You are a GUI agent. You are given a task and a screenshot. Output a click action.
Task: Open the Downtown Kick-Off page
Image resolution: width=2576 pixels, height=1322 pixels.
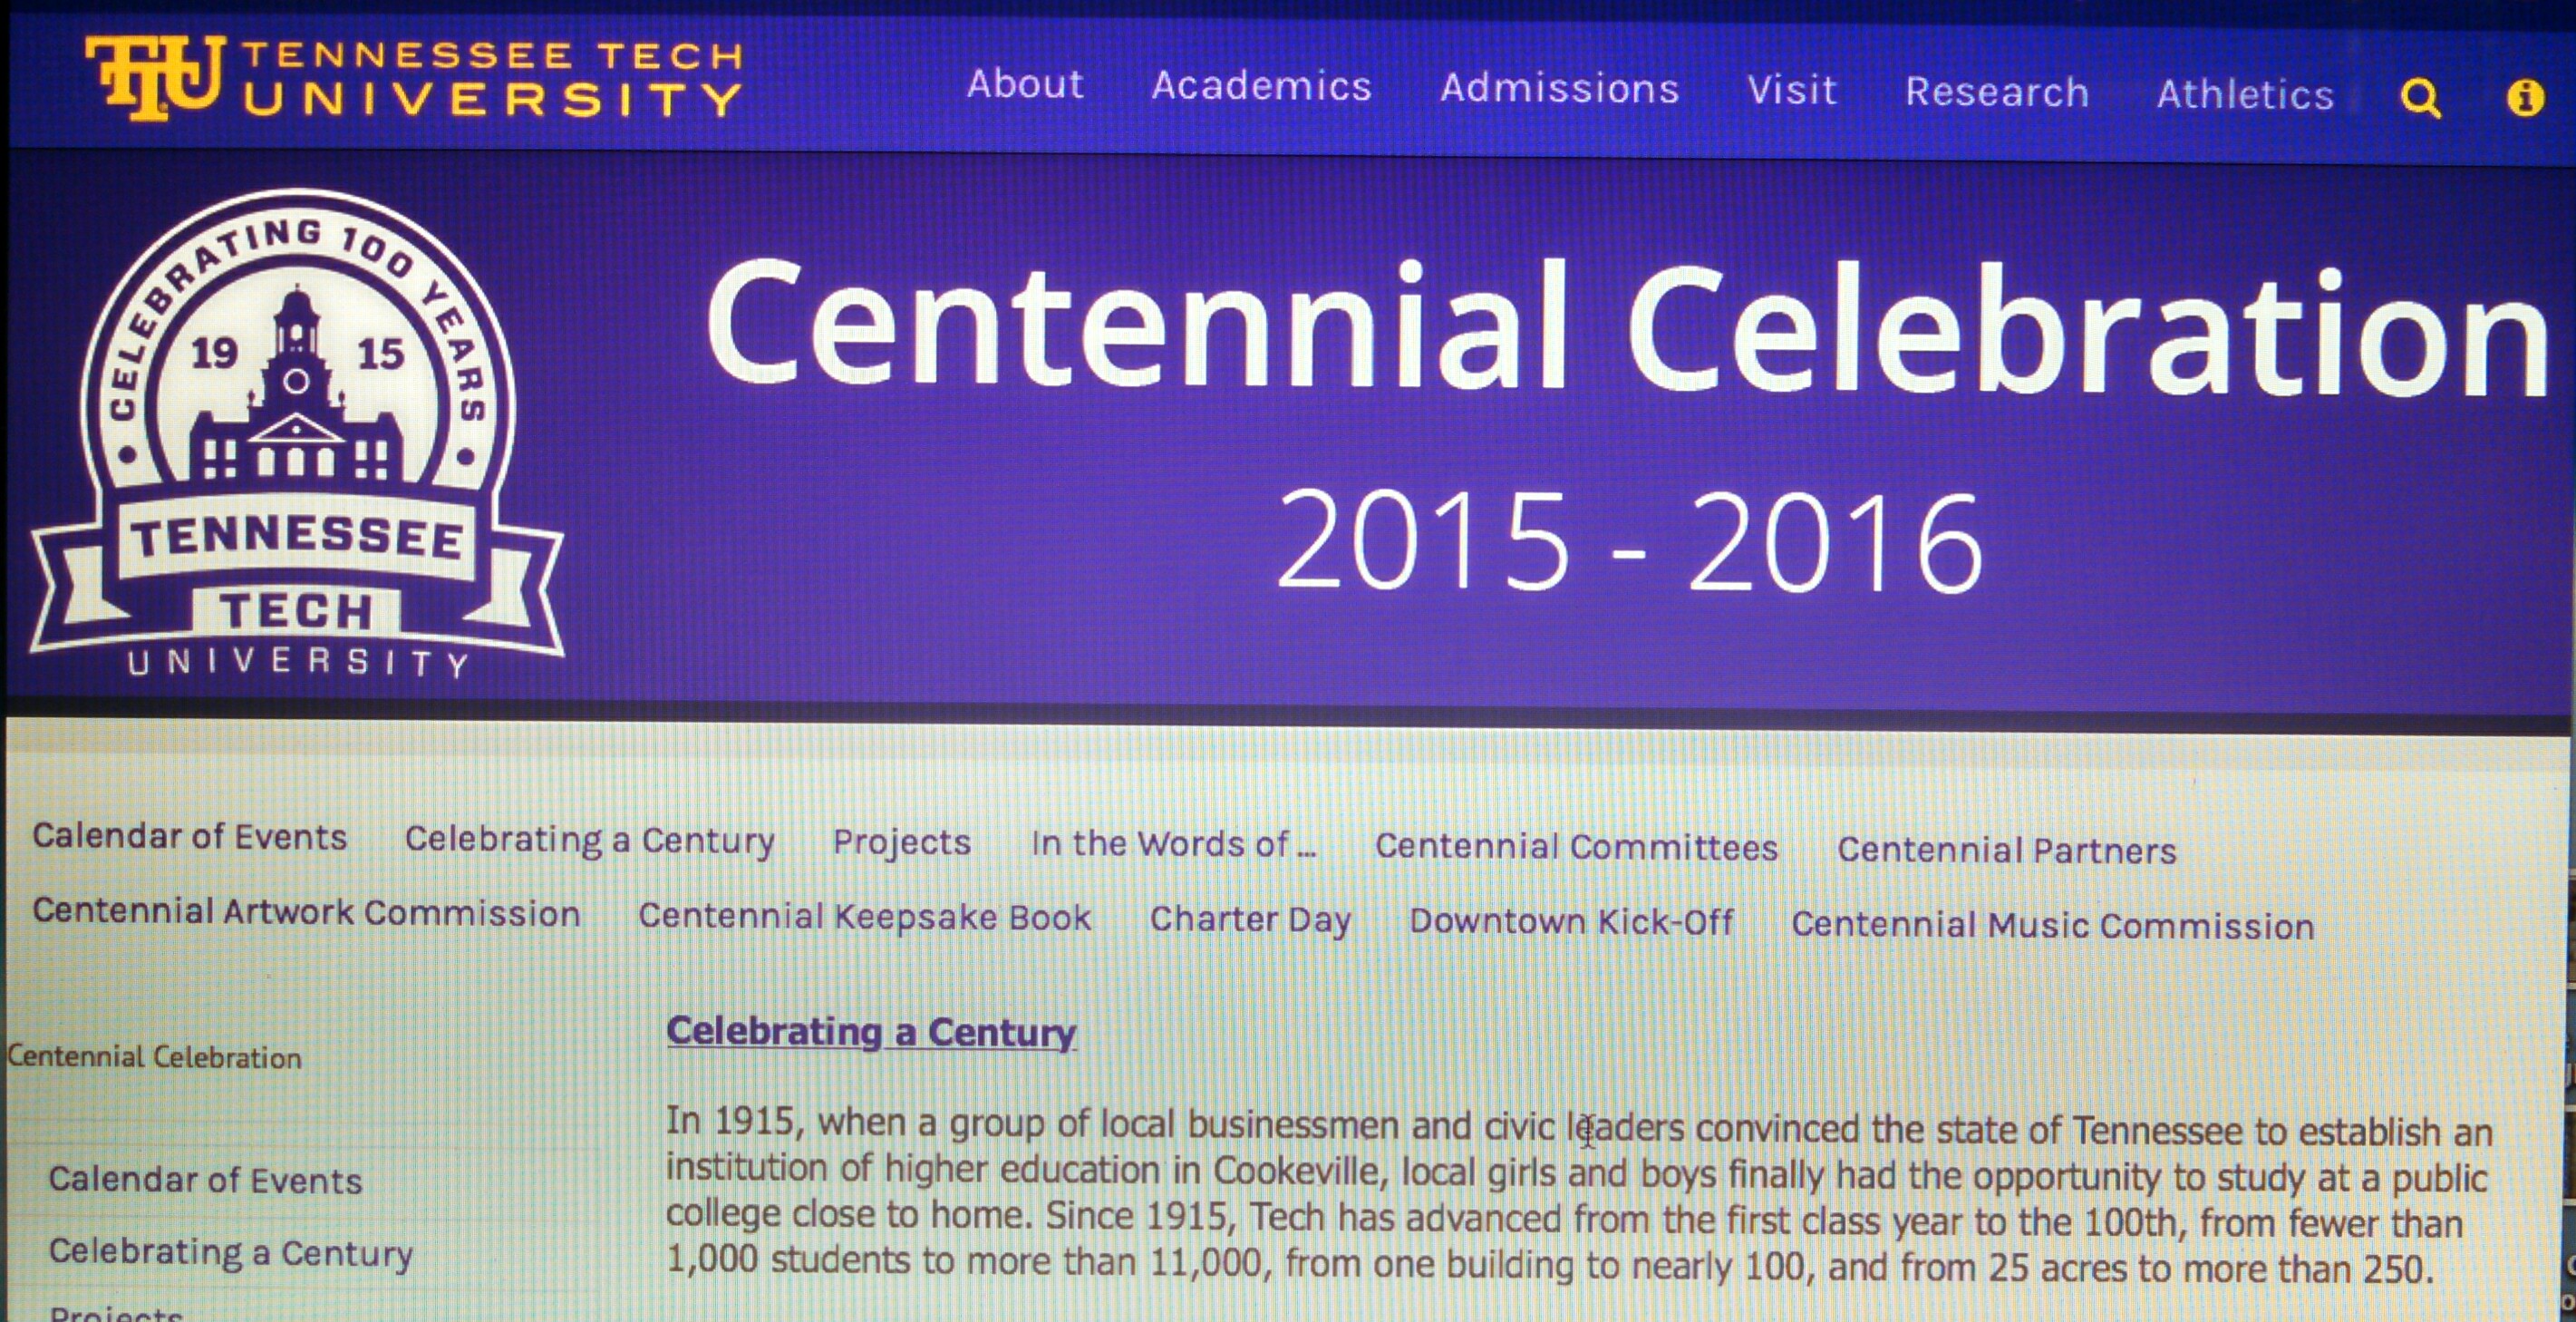[x=1571, y=921]
